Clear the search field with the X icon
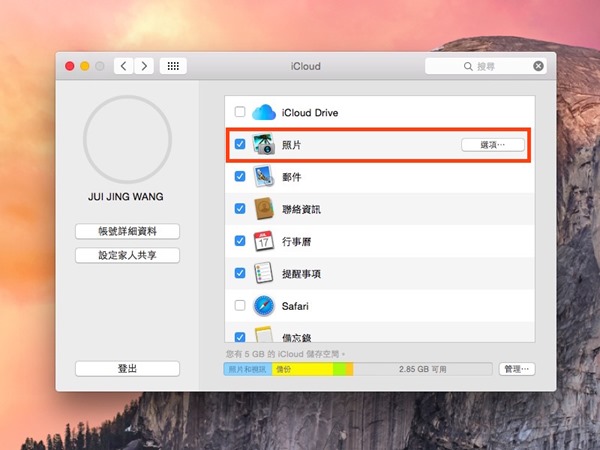Viewport: 600px width, 450px height. pos(538,66)
